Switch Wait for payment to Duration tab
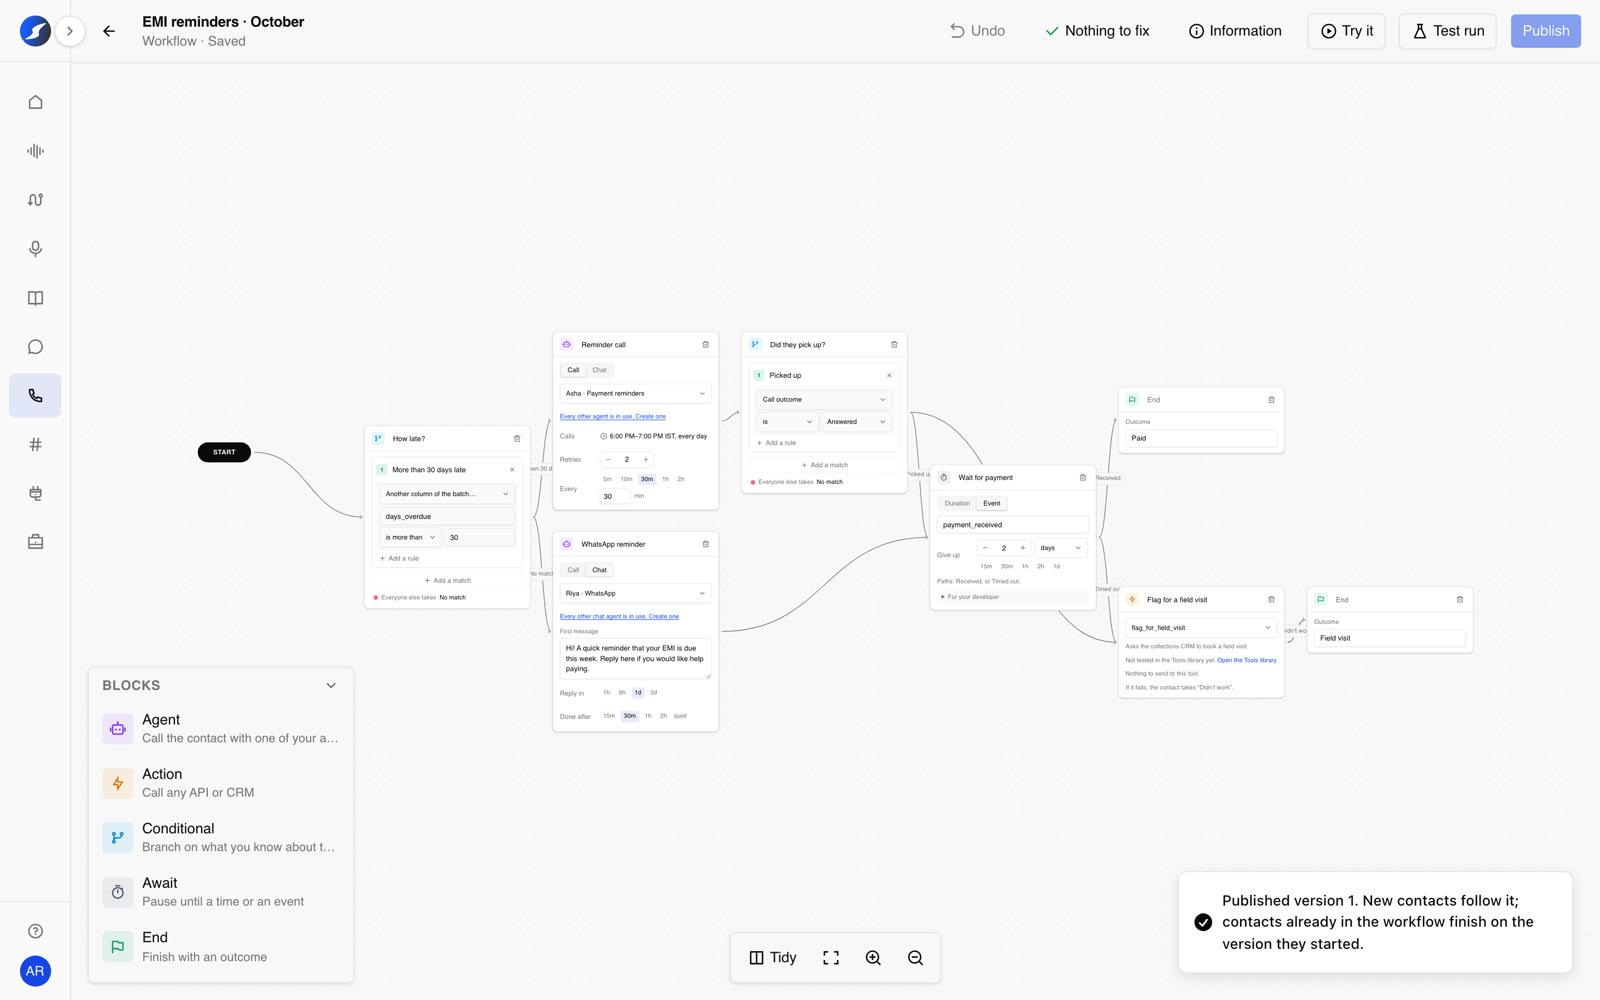Viewport: 1600px width, 1000px height. pyautogui.click(x=957, y=504)
